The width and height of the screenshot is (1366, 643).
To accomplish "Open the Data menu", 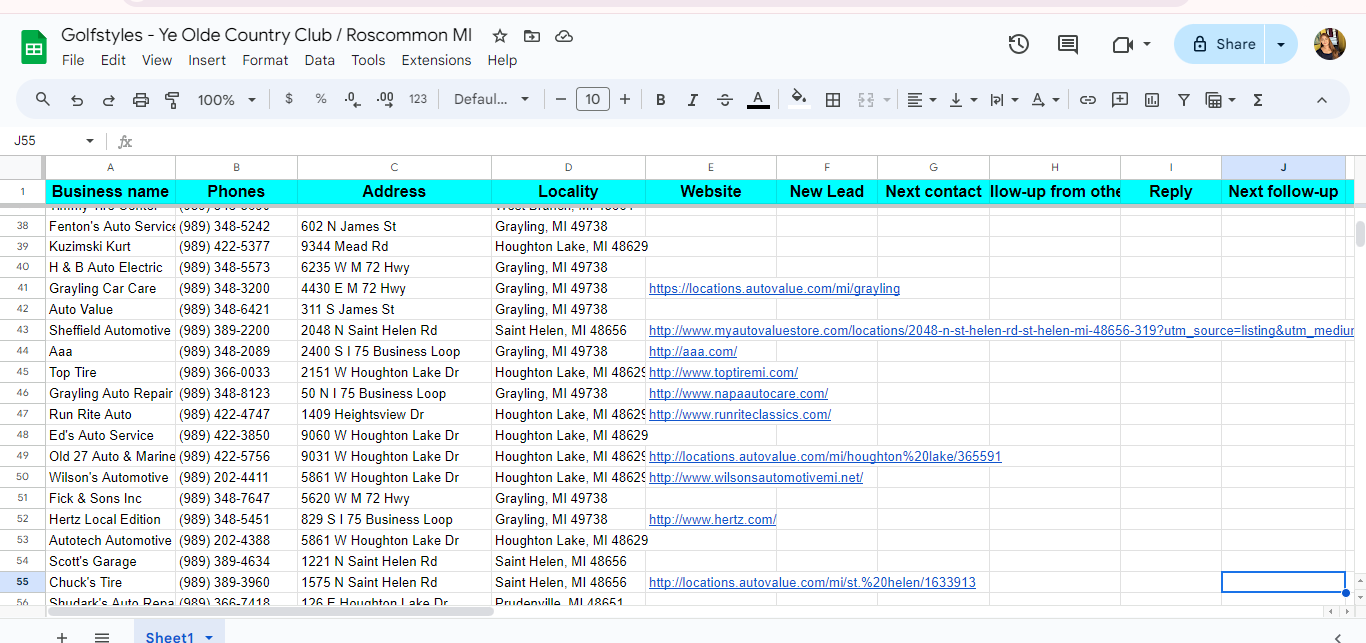I will point(320,60).
